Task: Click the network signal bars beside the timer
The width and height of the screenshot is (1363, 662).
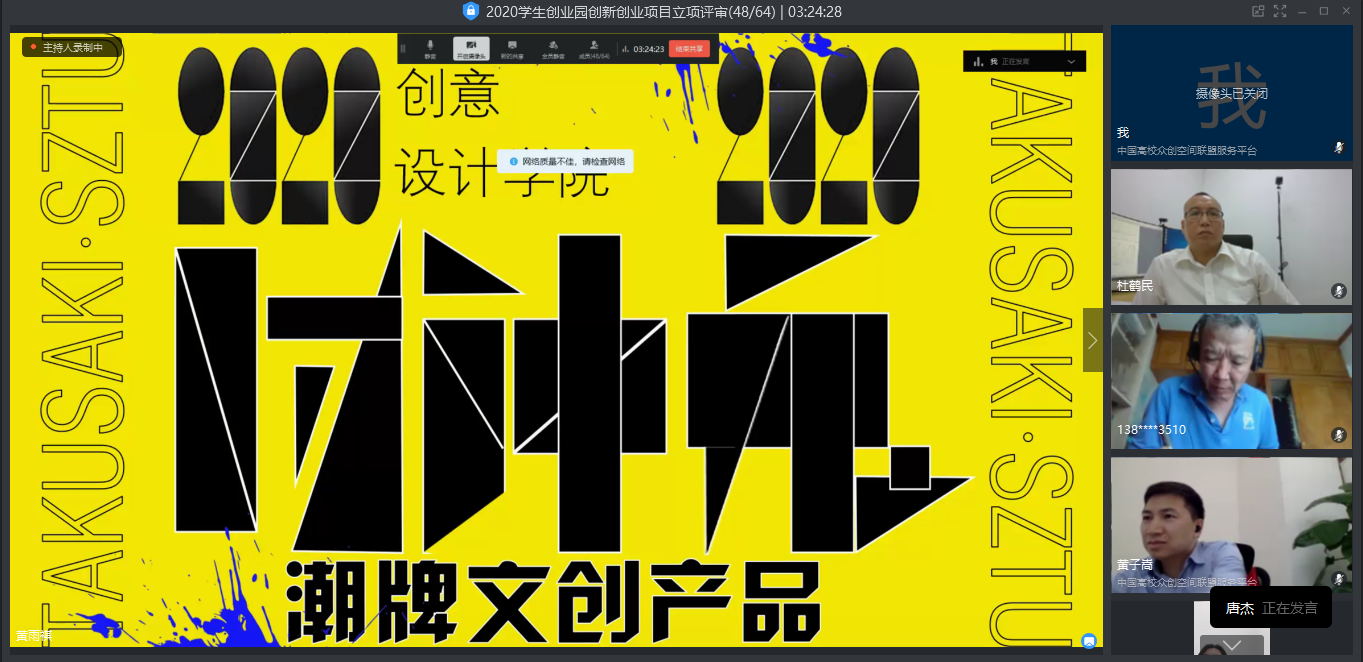Action: click(x=624, y=48)
